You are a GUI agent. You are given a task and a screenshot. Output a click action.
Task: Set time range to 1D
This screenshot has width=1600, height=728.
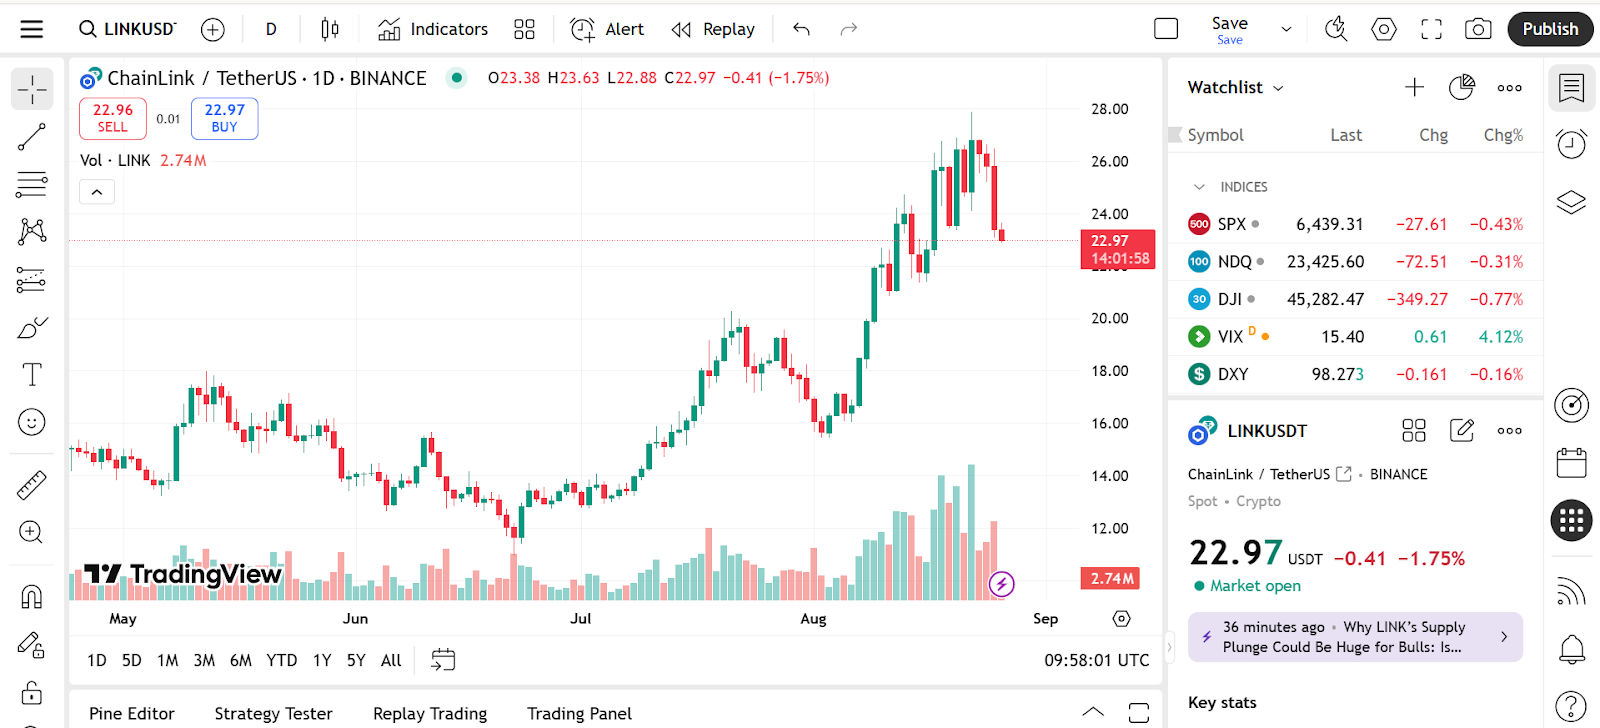coord(97,660)
